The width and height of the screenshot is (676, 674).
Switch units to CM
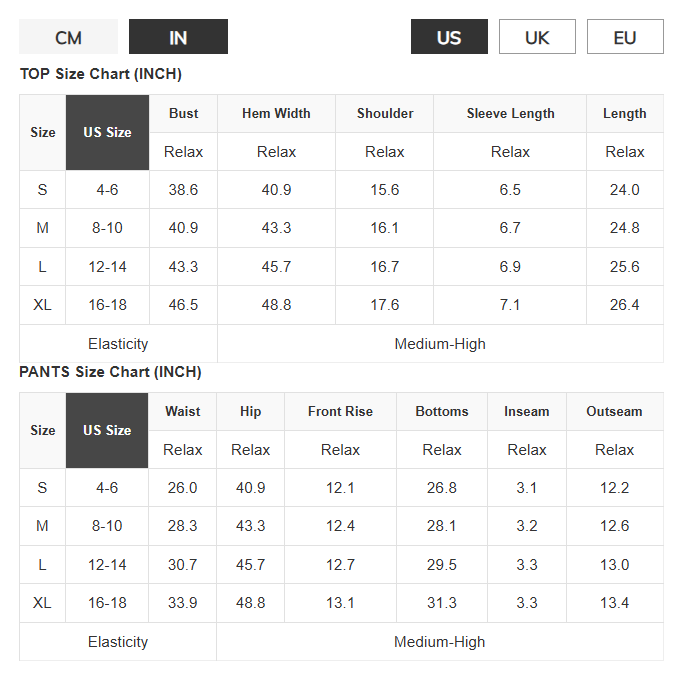point(68,37)
